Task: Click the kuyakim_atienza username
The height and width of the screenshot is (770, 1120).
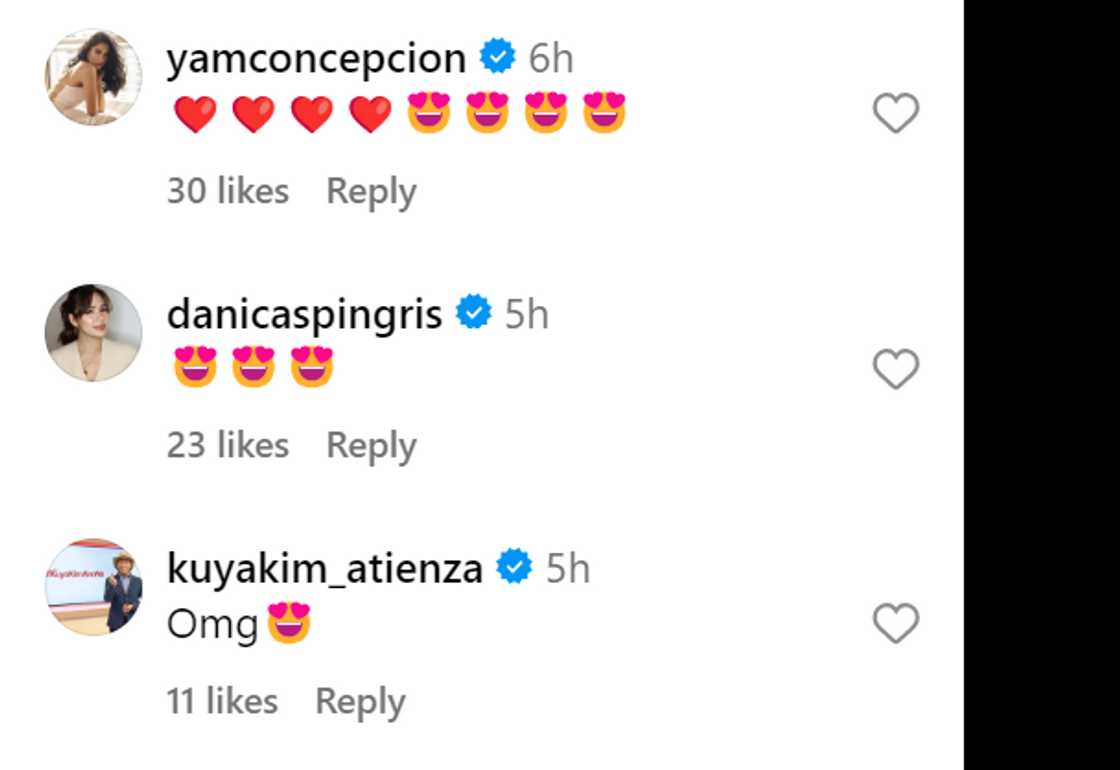Action: [x=325, y=569]
